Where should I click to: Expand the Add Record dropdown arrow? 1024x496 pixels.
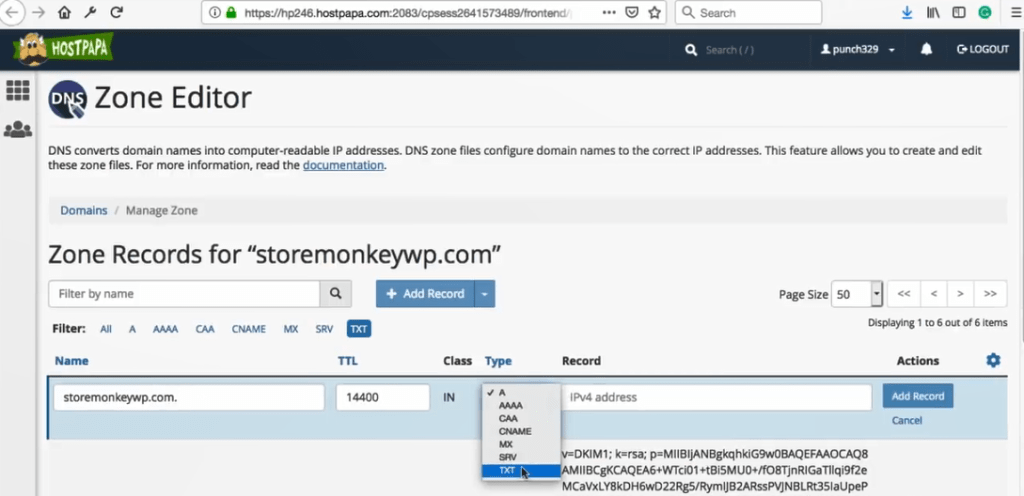485,294
